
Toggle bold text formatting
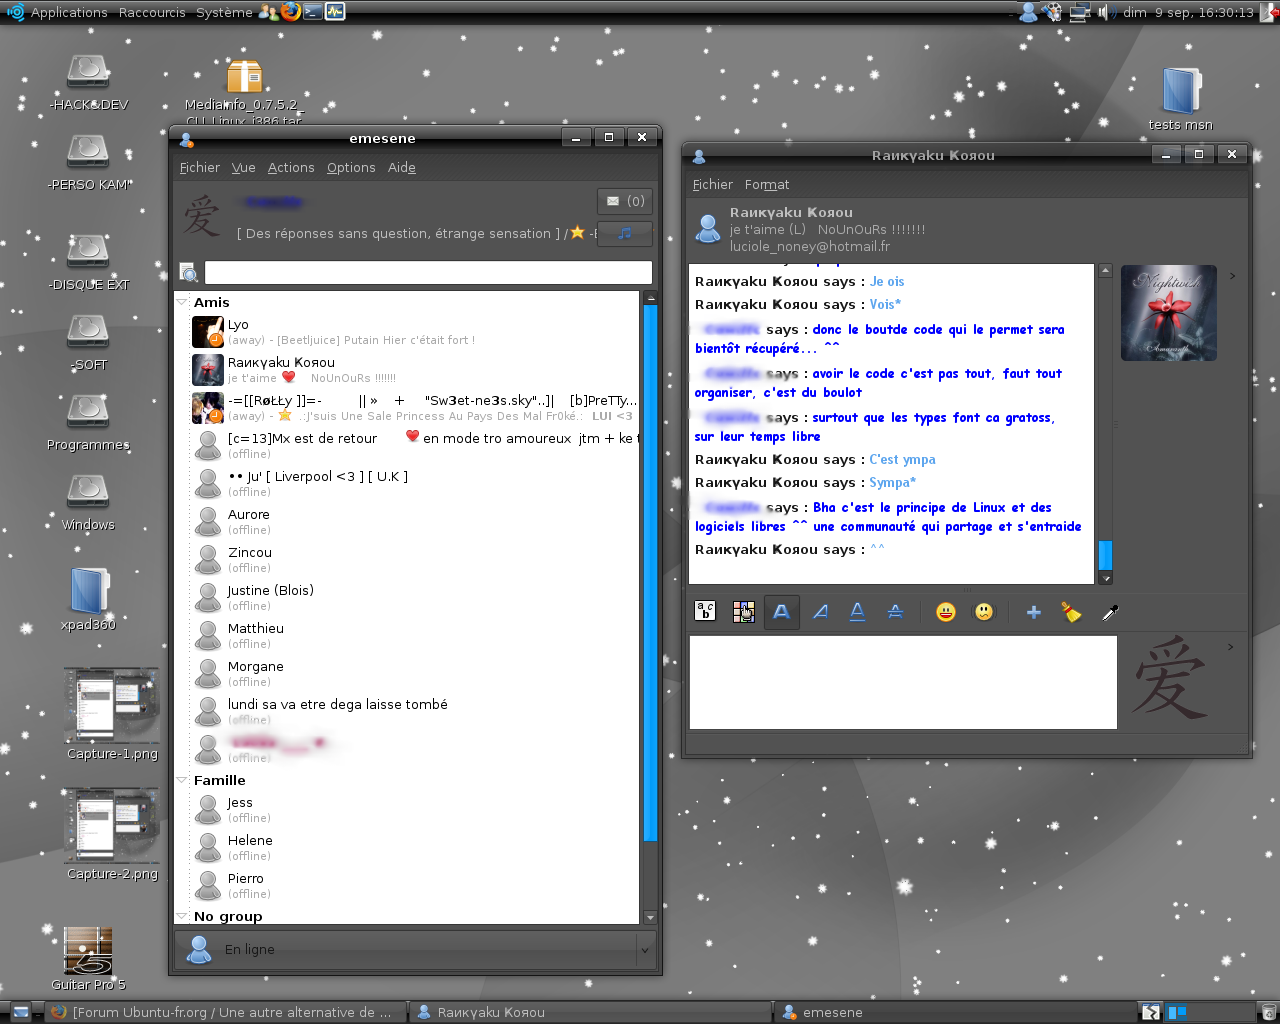(x=781, y=612)
